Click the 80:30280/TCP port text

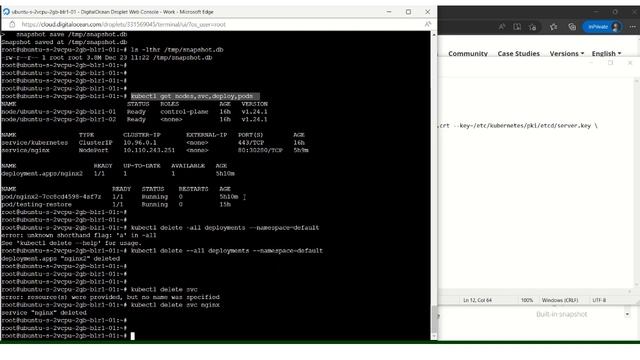coord(260,151)
